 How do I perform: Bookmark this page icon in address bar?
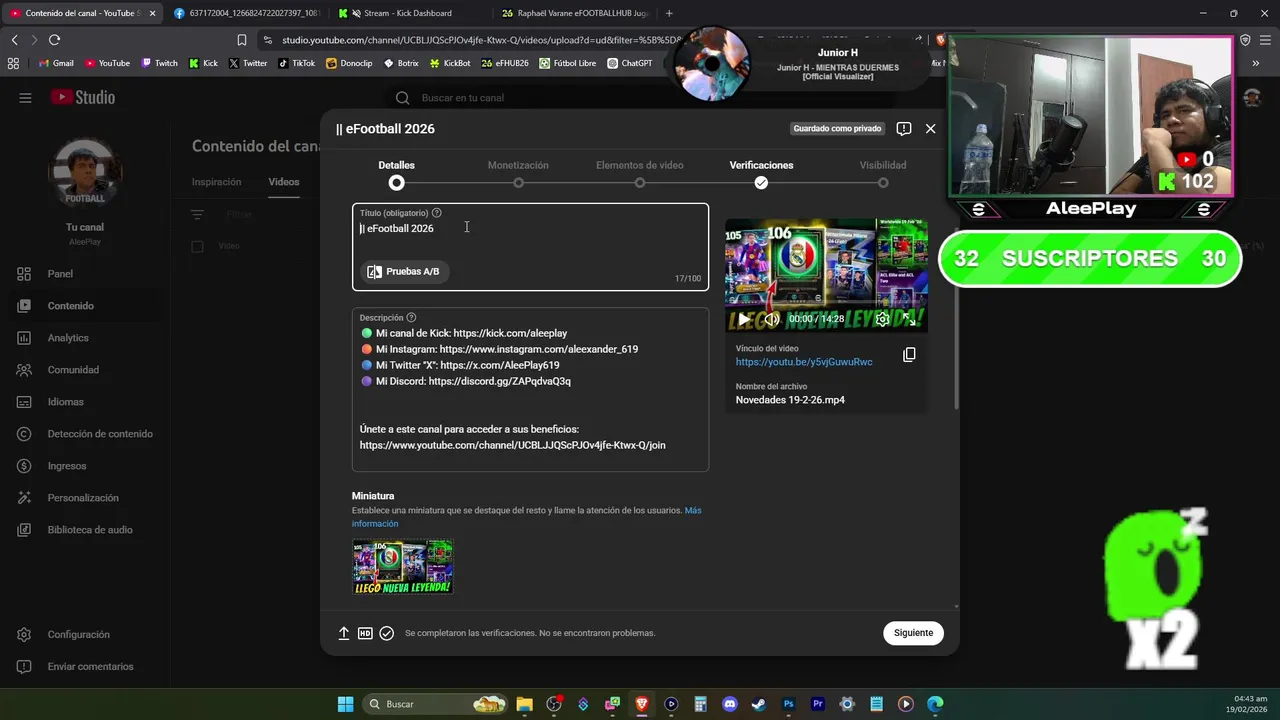click(241, 40)
